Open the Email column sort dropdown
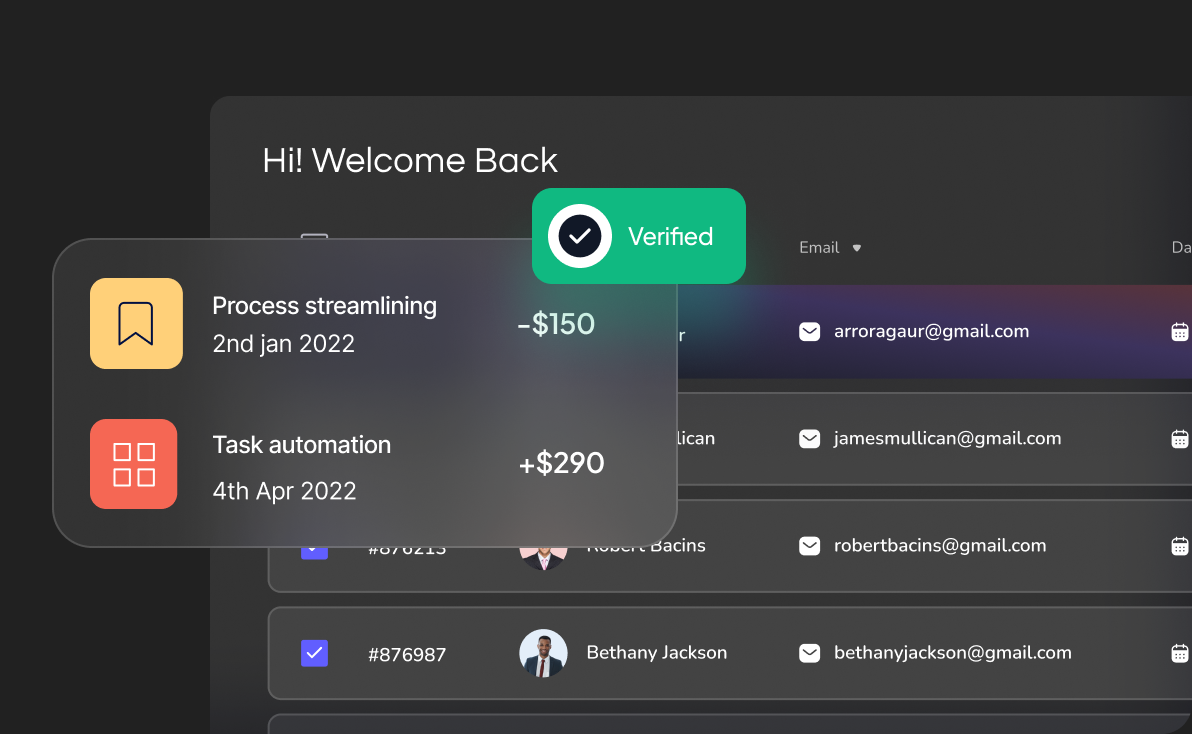This screenshot has width=1192, height=734. [x=858, y=248]
